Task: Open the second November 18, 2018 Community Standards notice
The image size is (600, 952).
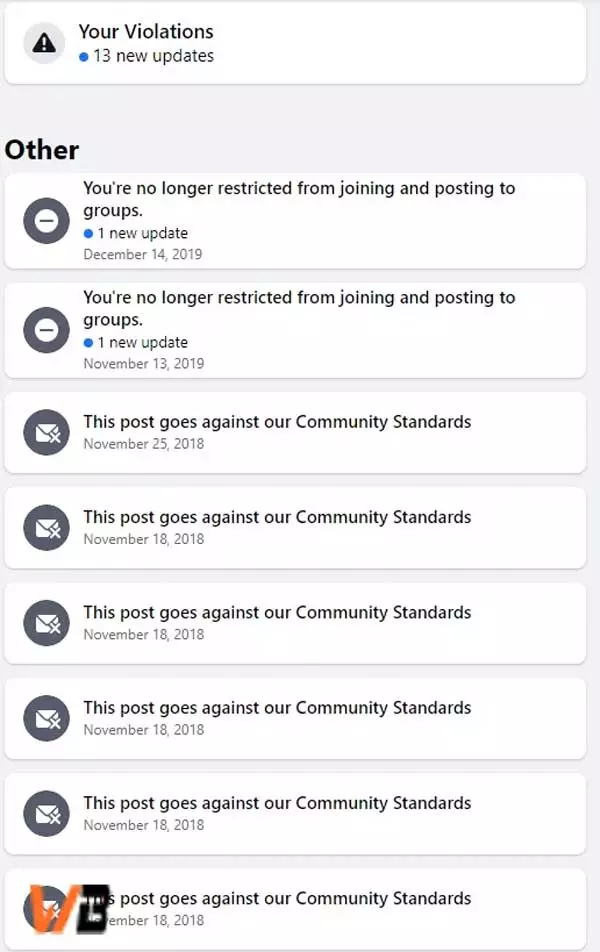Action: pos(295,623)
